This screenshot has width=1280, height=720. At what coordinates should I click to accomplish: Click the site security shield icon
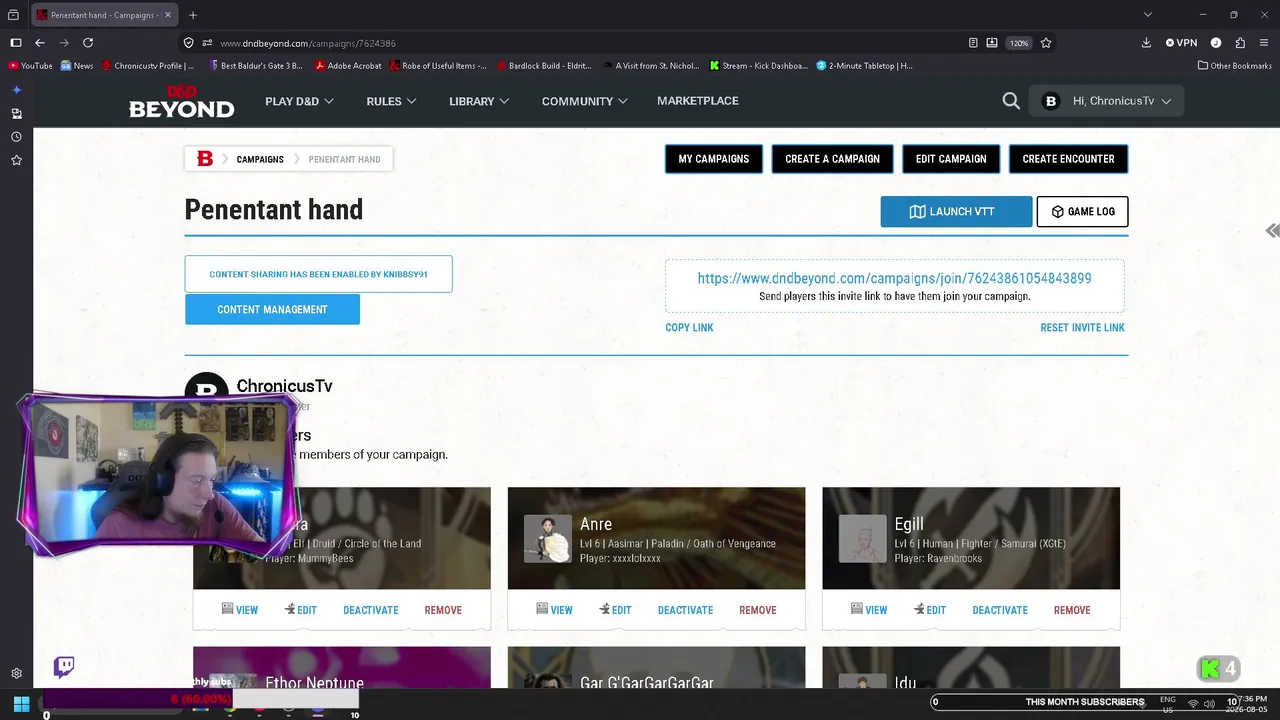coord(188,43)
